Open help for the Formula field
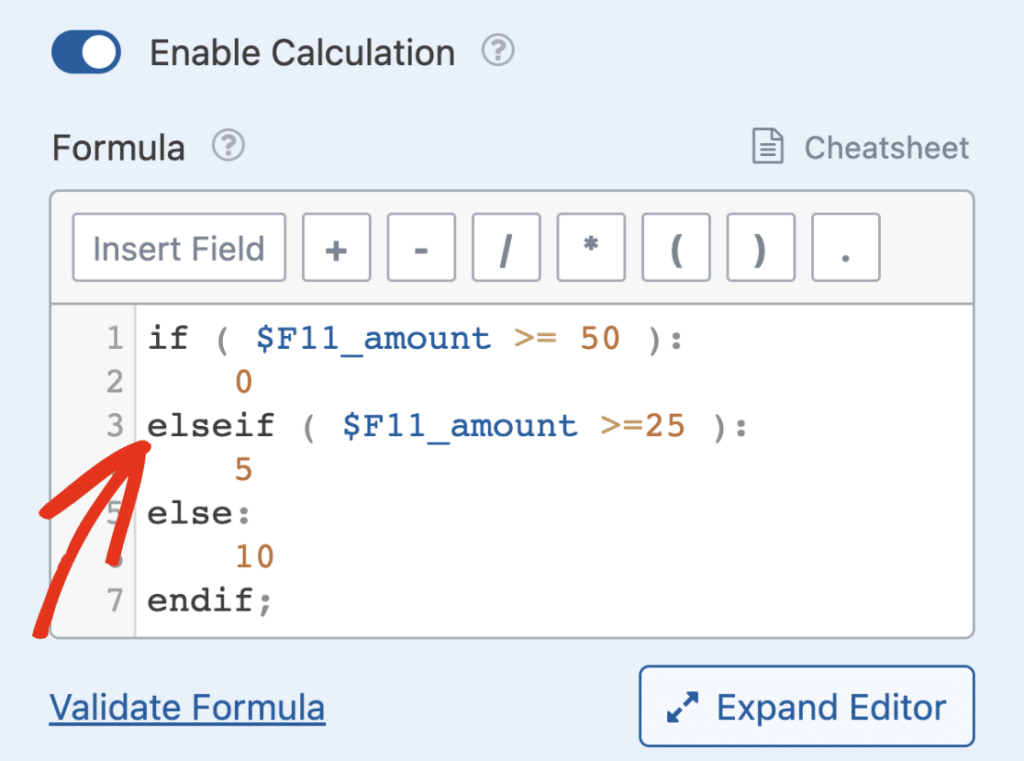This screenshot has width=1024, height=761. coord(228,147)
